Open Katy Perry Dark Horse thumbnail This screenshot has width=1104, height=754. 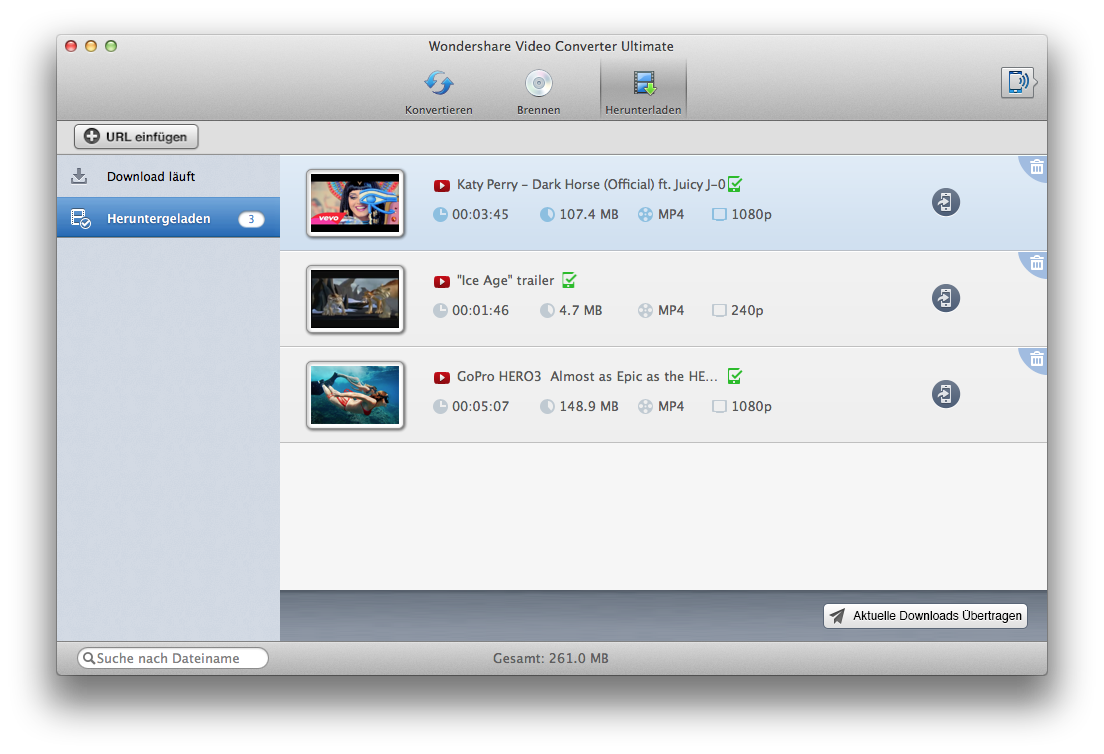(355, 203)
